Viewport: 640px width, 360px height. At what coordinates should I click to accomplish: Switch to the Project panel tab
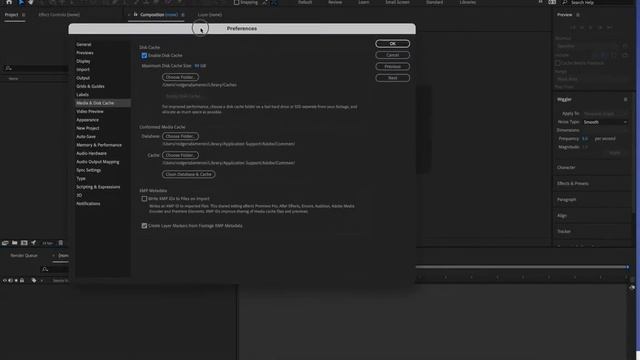11,15
